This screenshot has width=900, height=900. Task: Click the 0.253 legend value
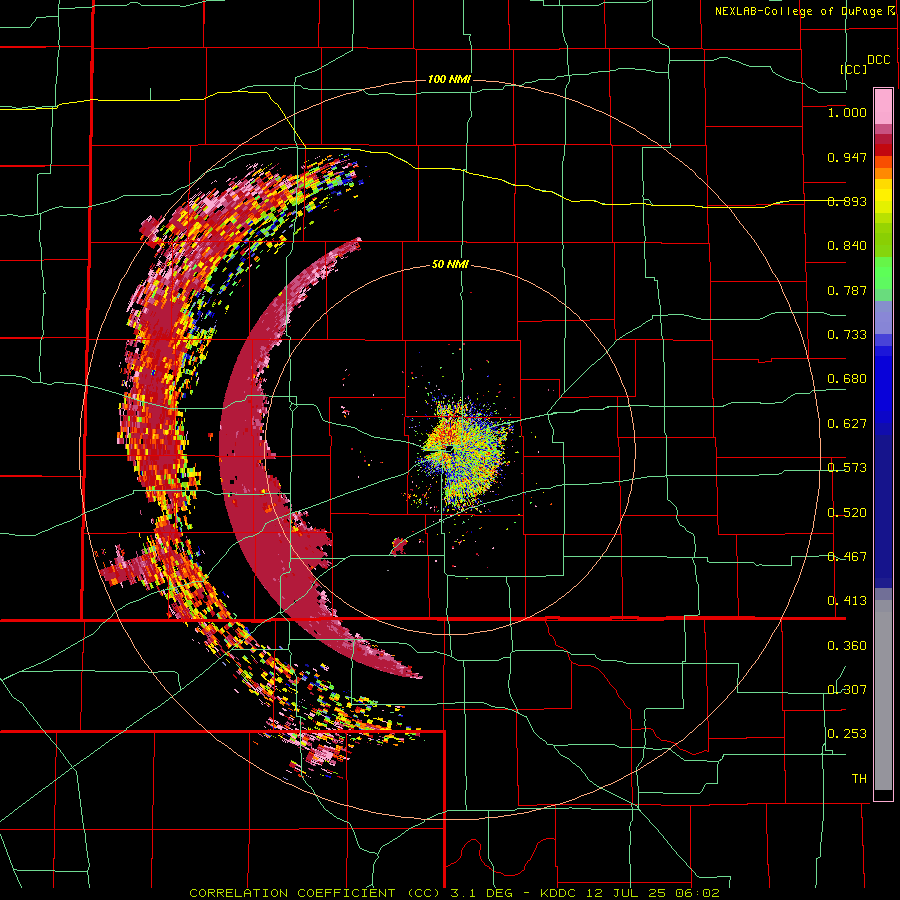[x=847, y=734]
